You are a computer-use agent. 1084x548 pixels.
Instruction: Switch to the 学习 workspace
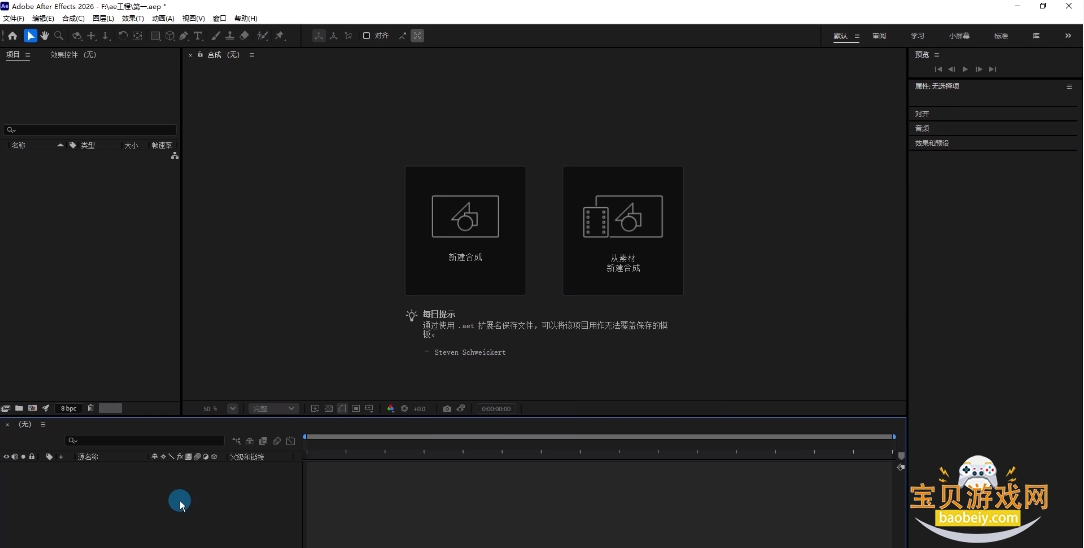917,36
